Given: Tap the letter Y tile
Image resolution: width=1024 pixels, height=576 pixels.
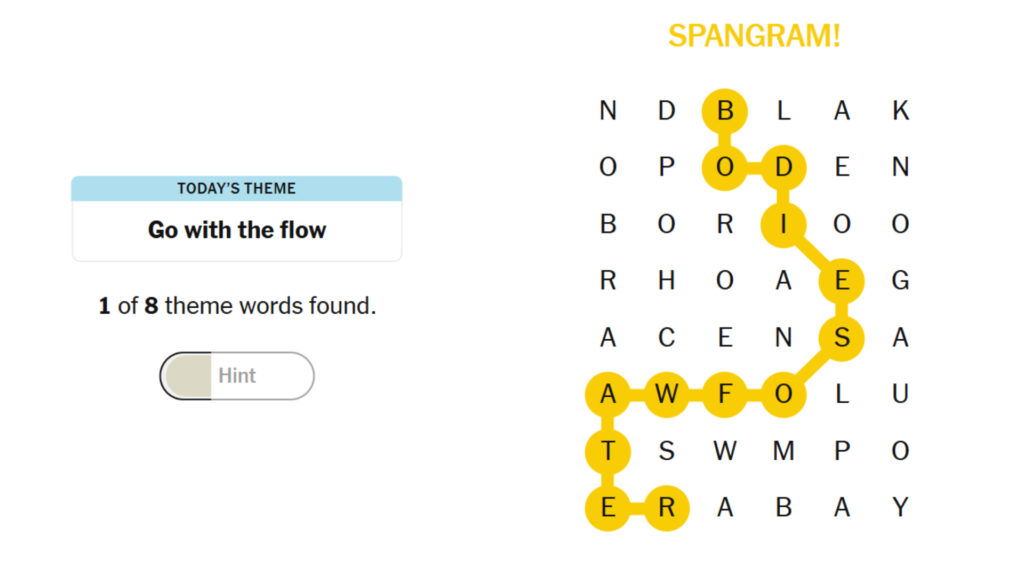Looking at the screenshot, I should coord(900,508).
